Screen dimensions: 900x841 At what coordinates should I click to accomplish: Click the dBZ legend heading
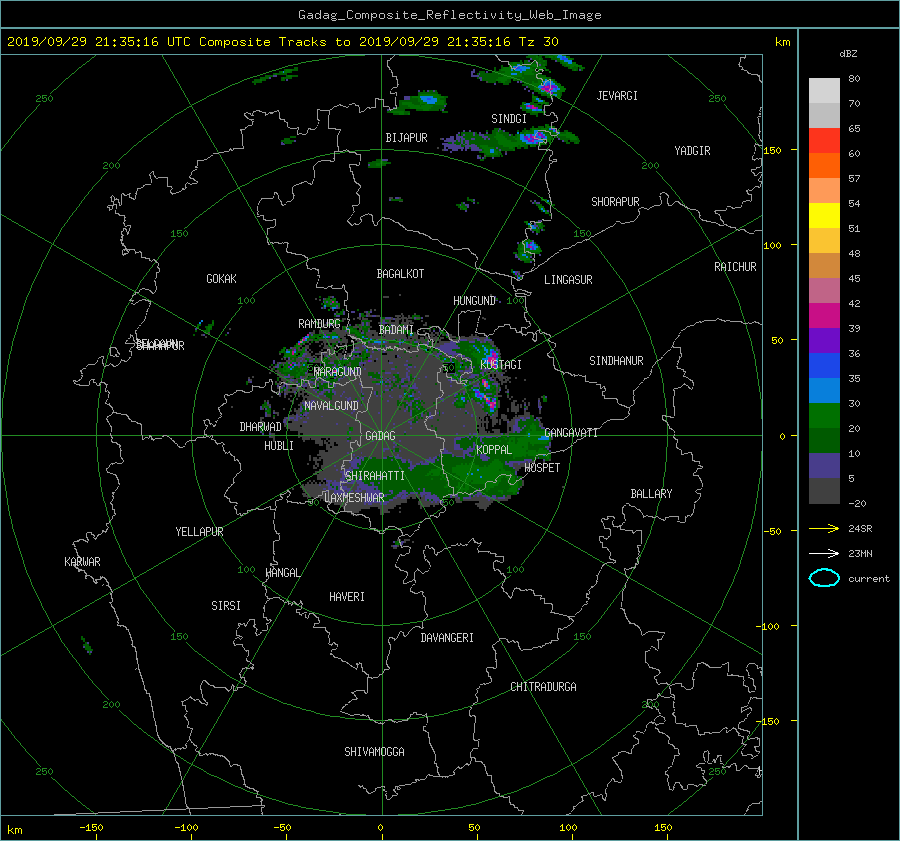848,54
